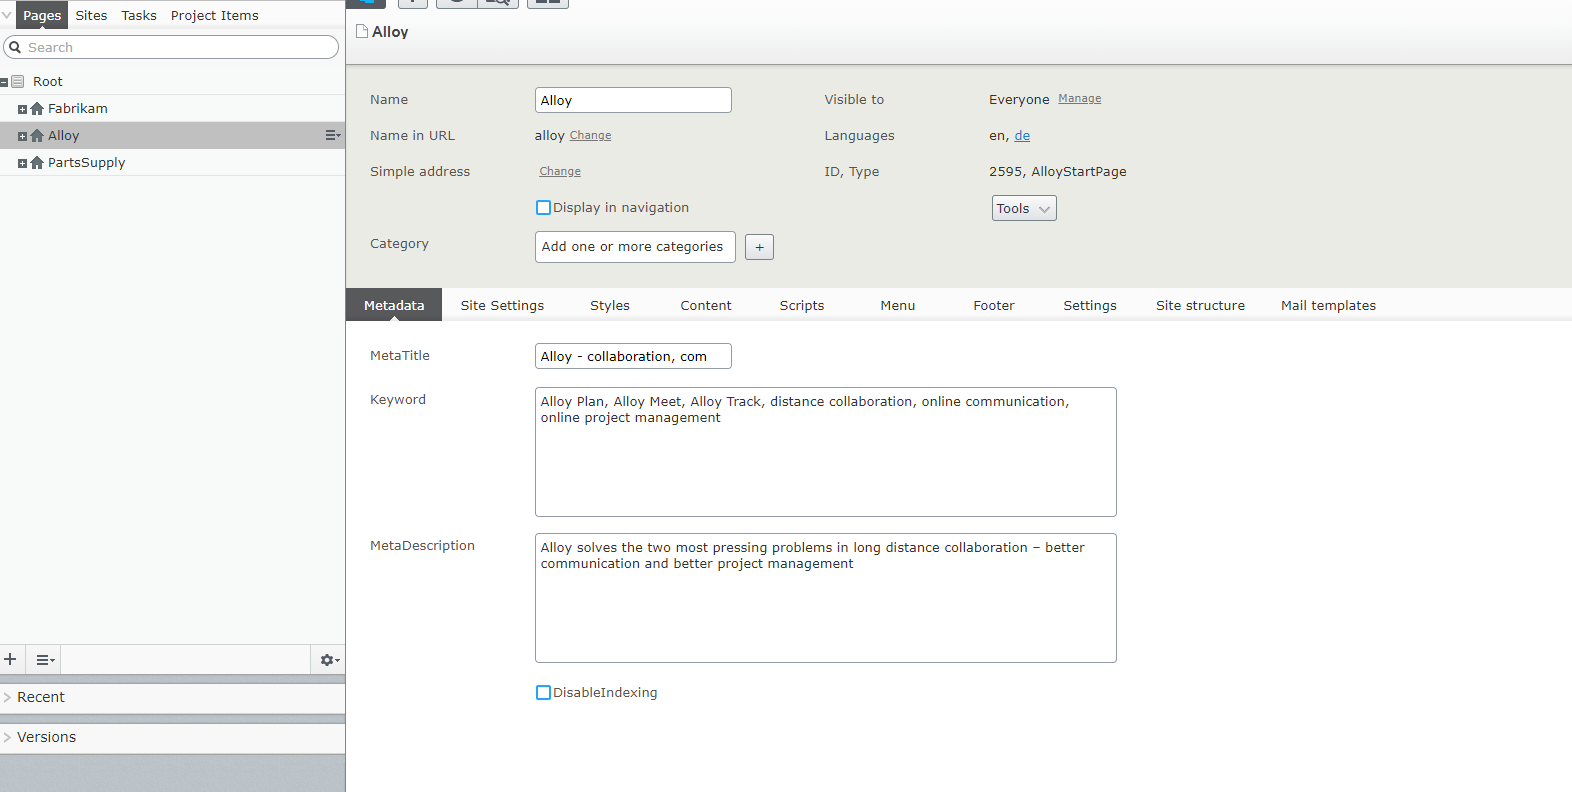This screenshot has height=792, width=1572.
Task: Open the page tree options hamburger menu
Action: (44, 660)
